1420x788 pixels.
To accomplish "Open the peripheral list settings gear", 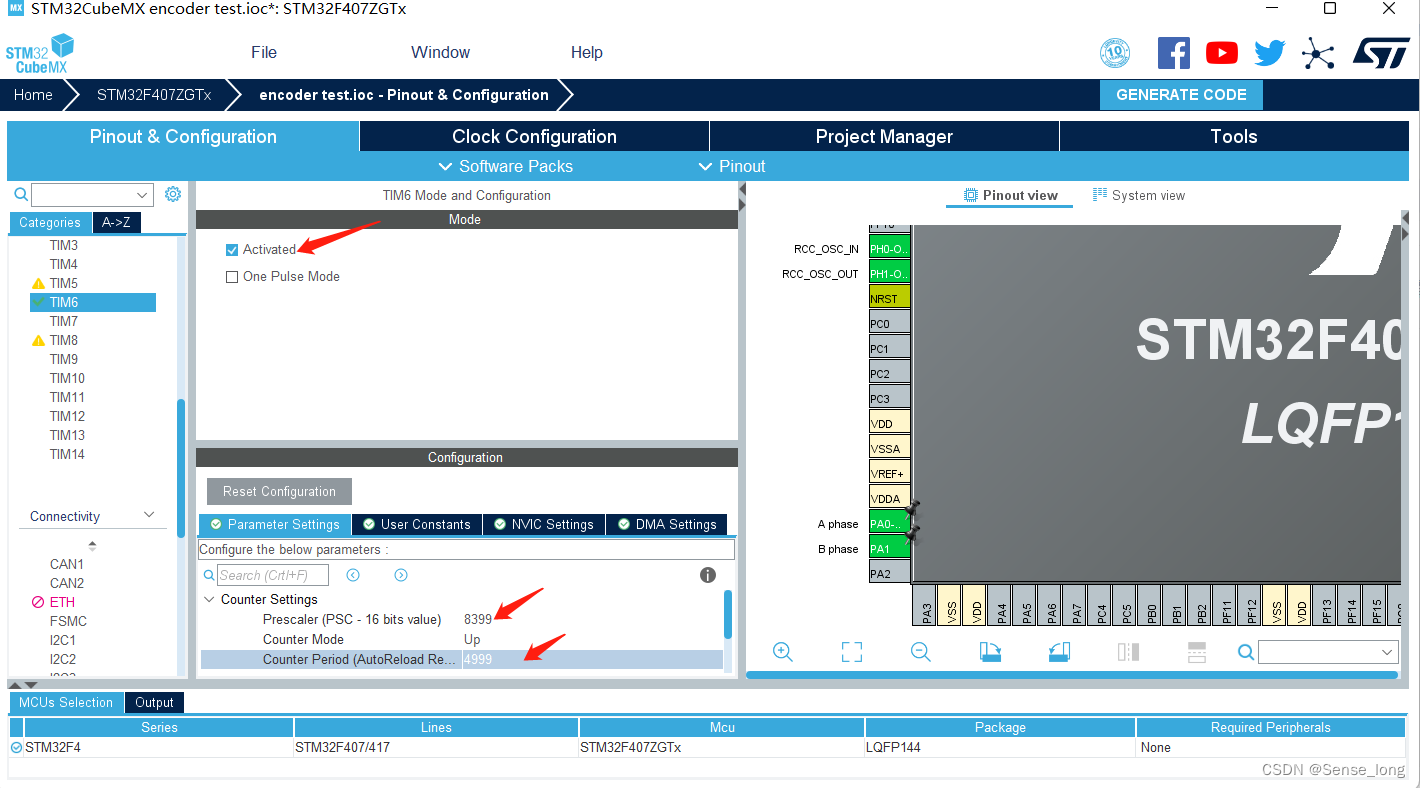I will (173, 194).
